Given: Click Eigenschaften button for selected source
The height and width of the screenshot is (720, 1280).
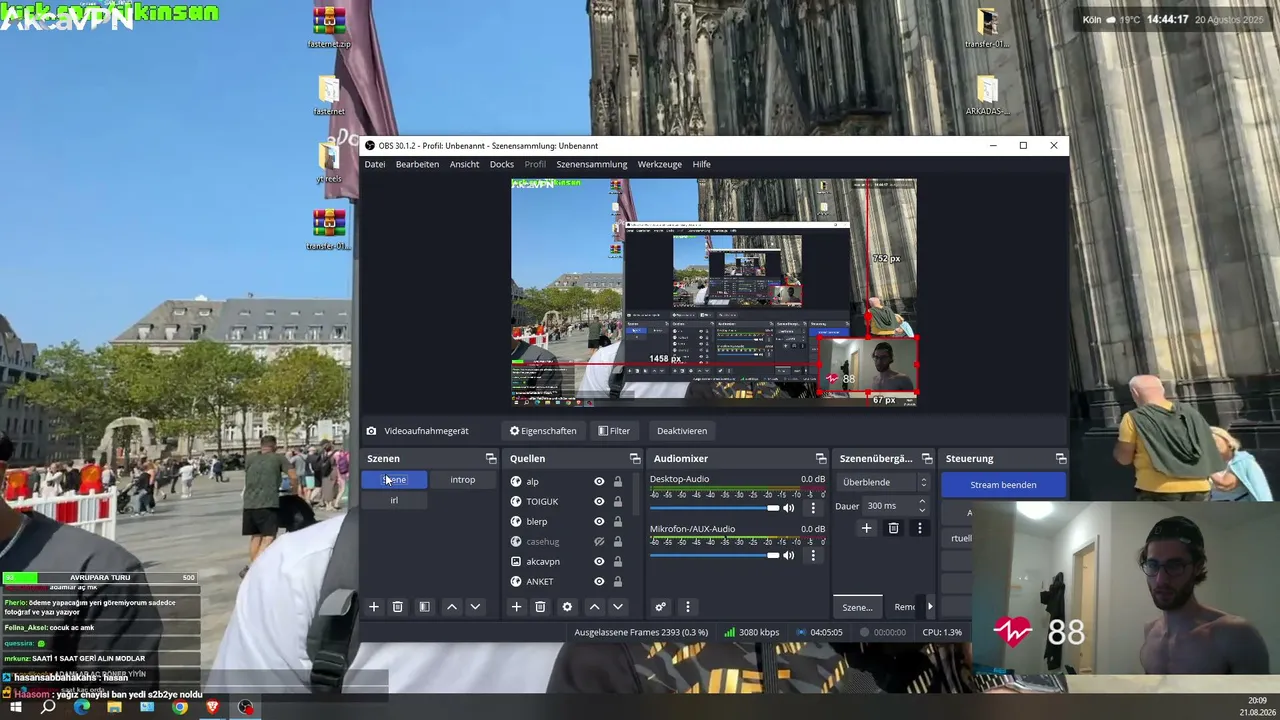Looking at the screenshot, I should click(x=543, y=431).
